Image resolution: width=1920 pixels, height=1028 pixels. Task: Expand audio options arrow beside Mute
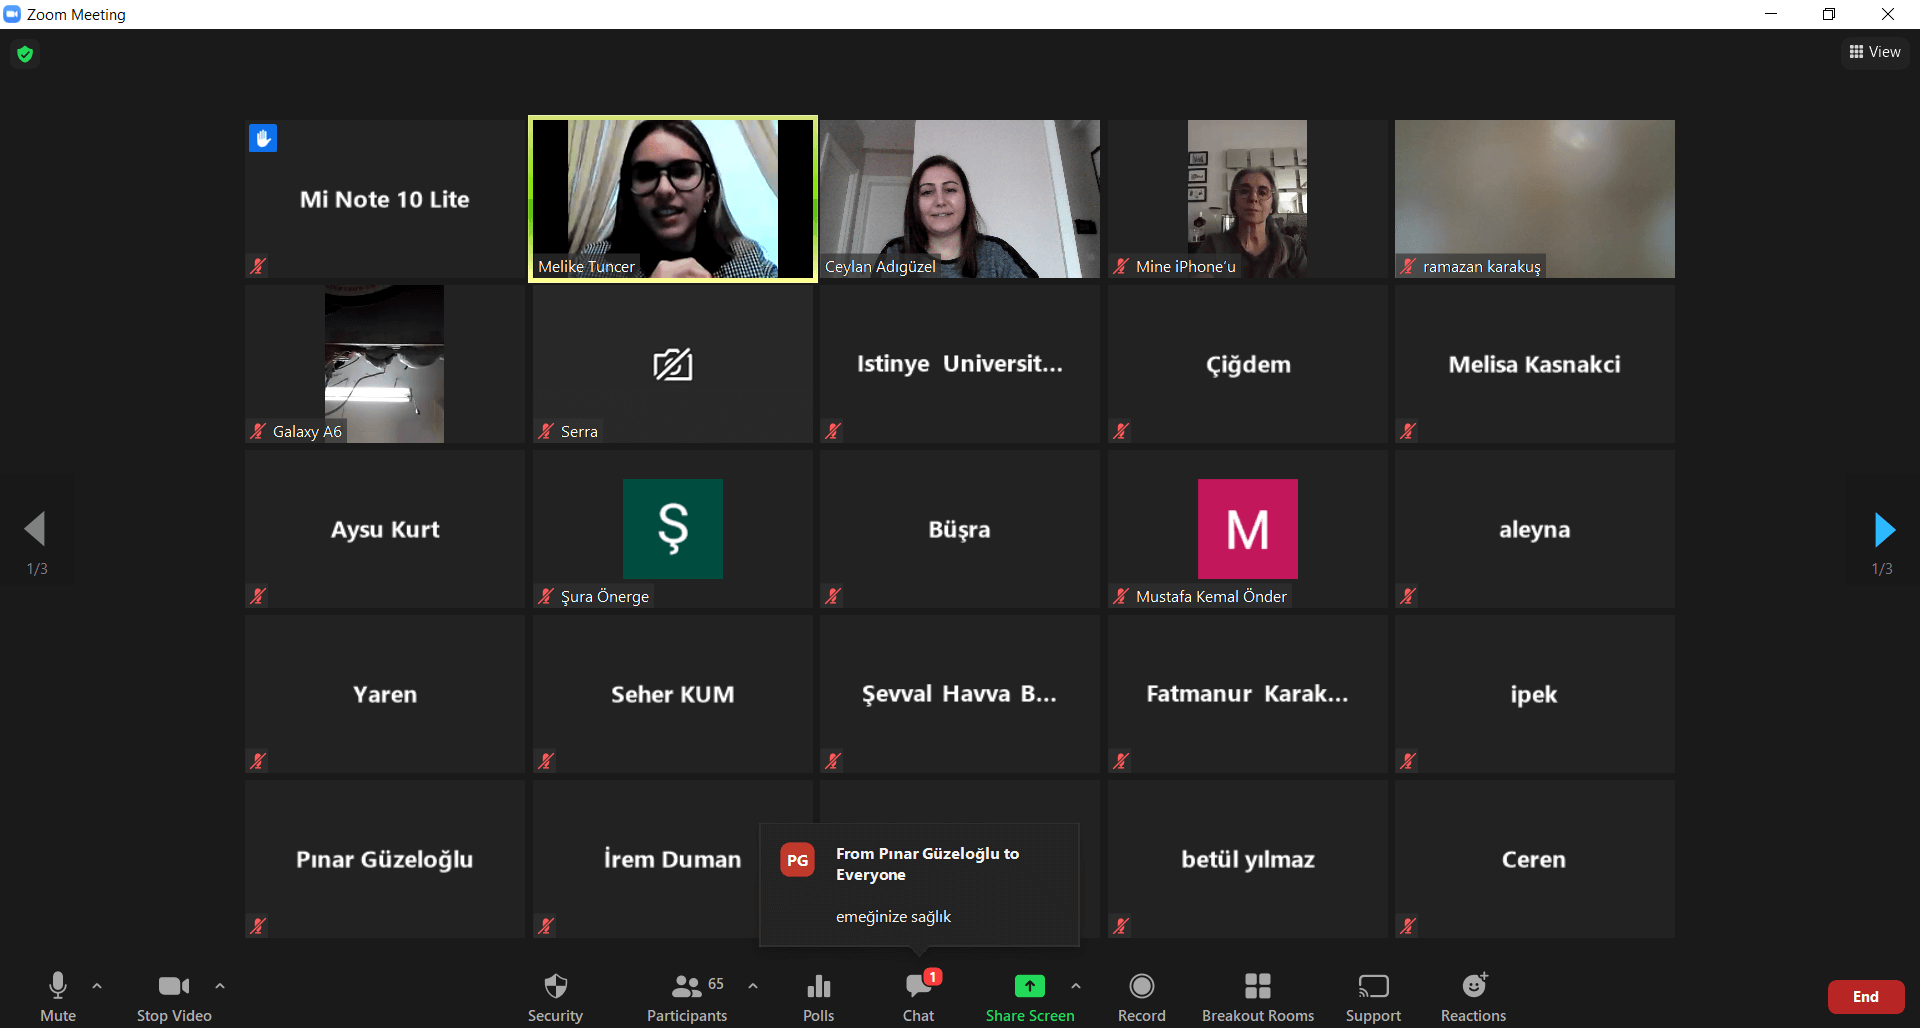coord(97,986)
